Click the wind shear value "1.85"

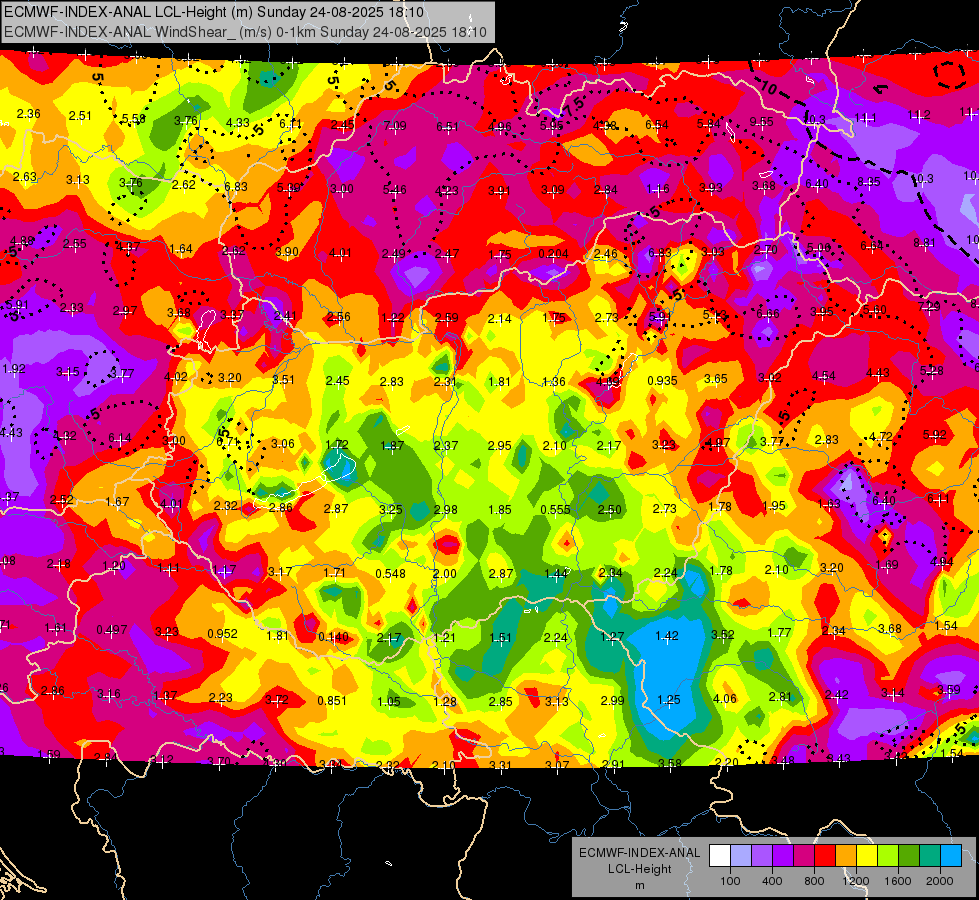click(500, 509)
